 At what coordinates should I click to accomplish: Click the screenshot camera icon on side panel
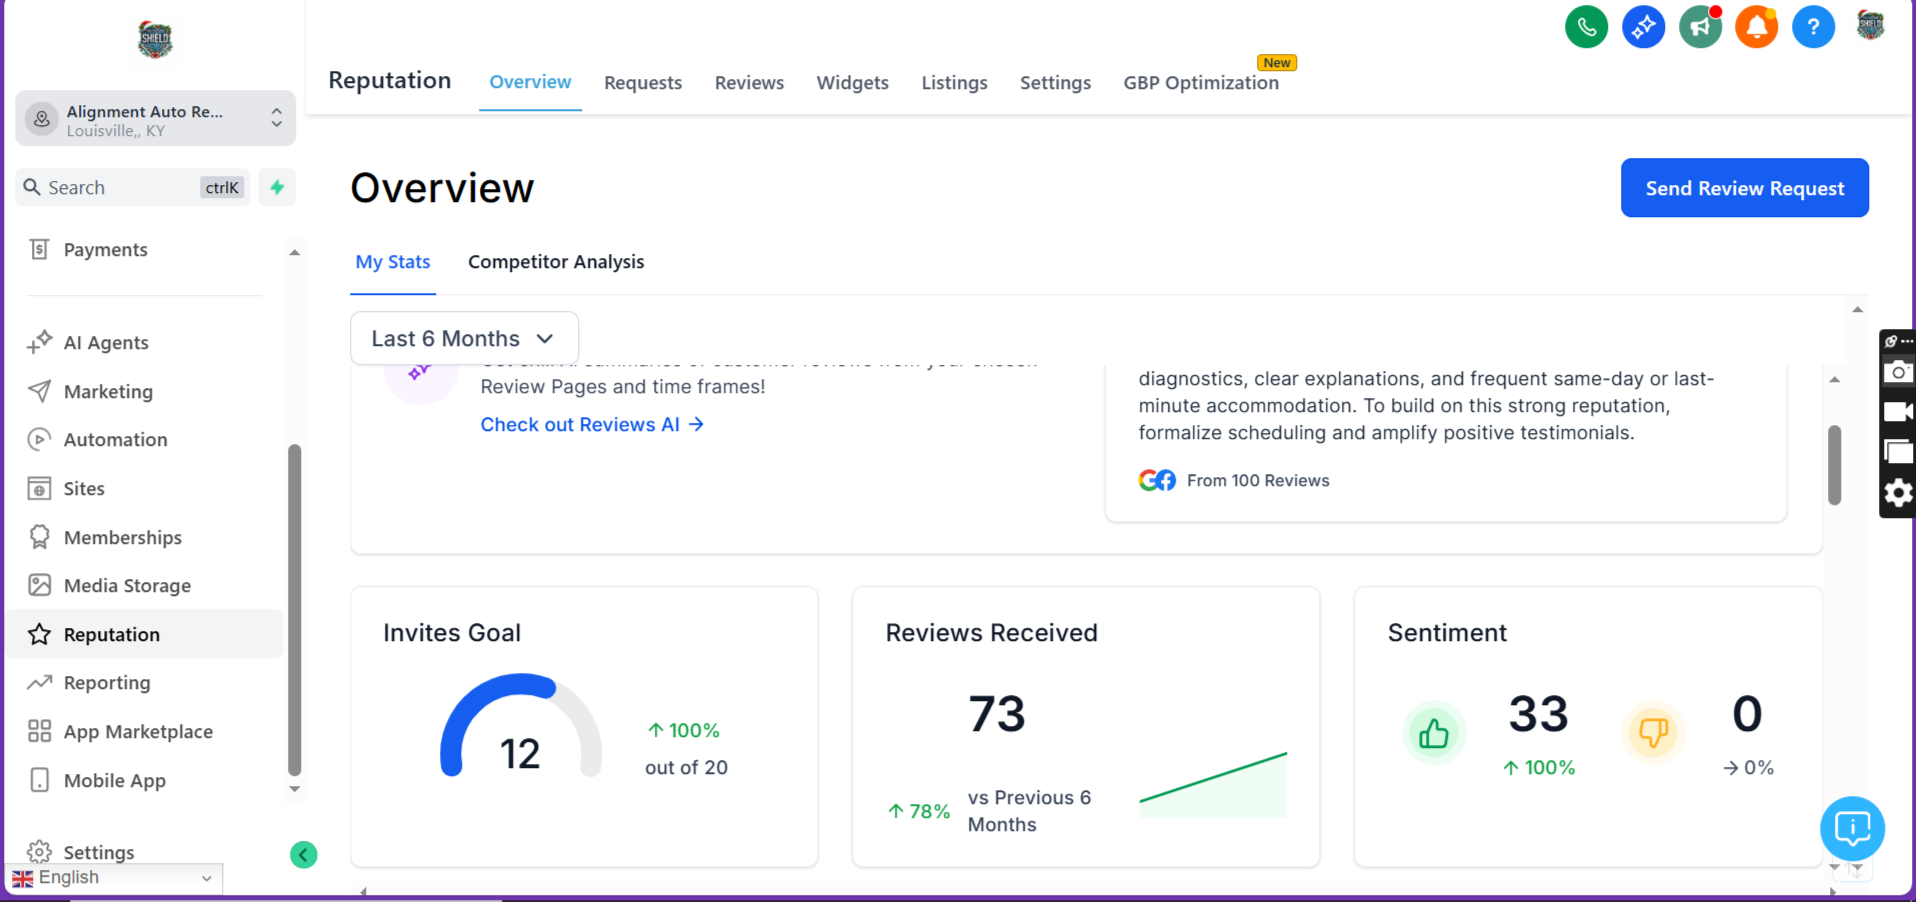pos(1897,373)
